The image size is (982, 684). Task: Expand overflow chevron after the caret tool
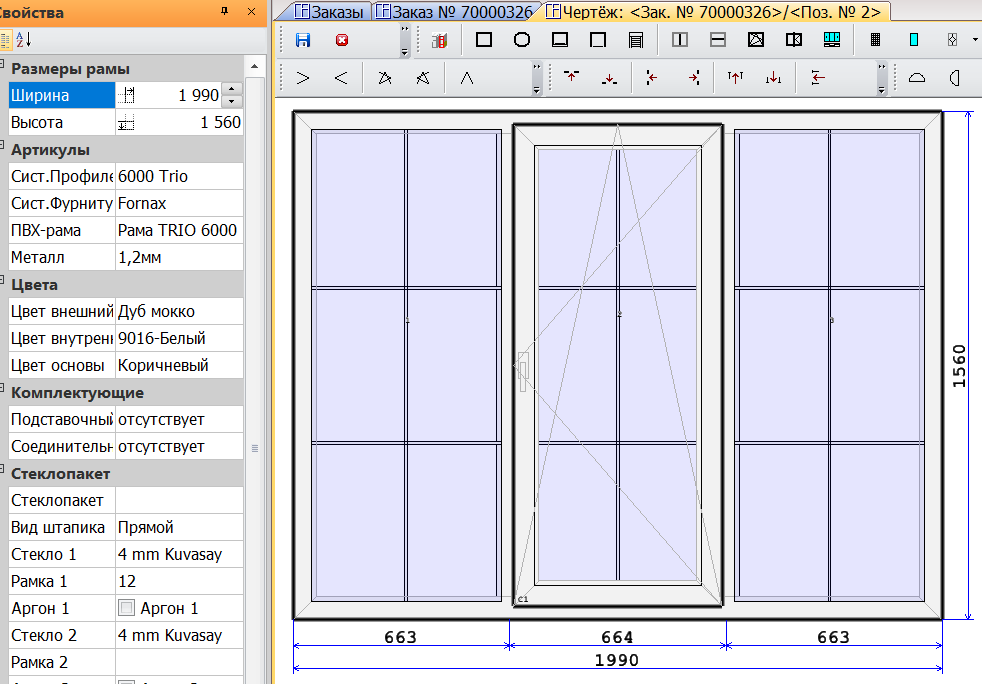[537, 78]
